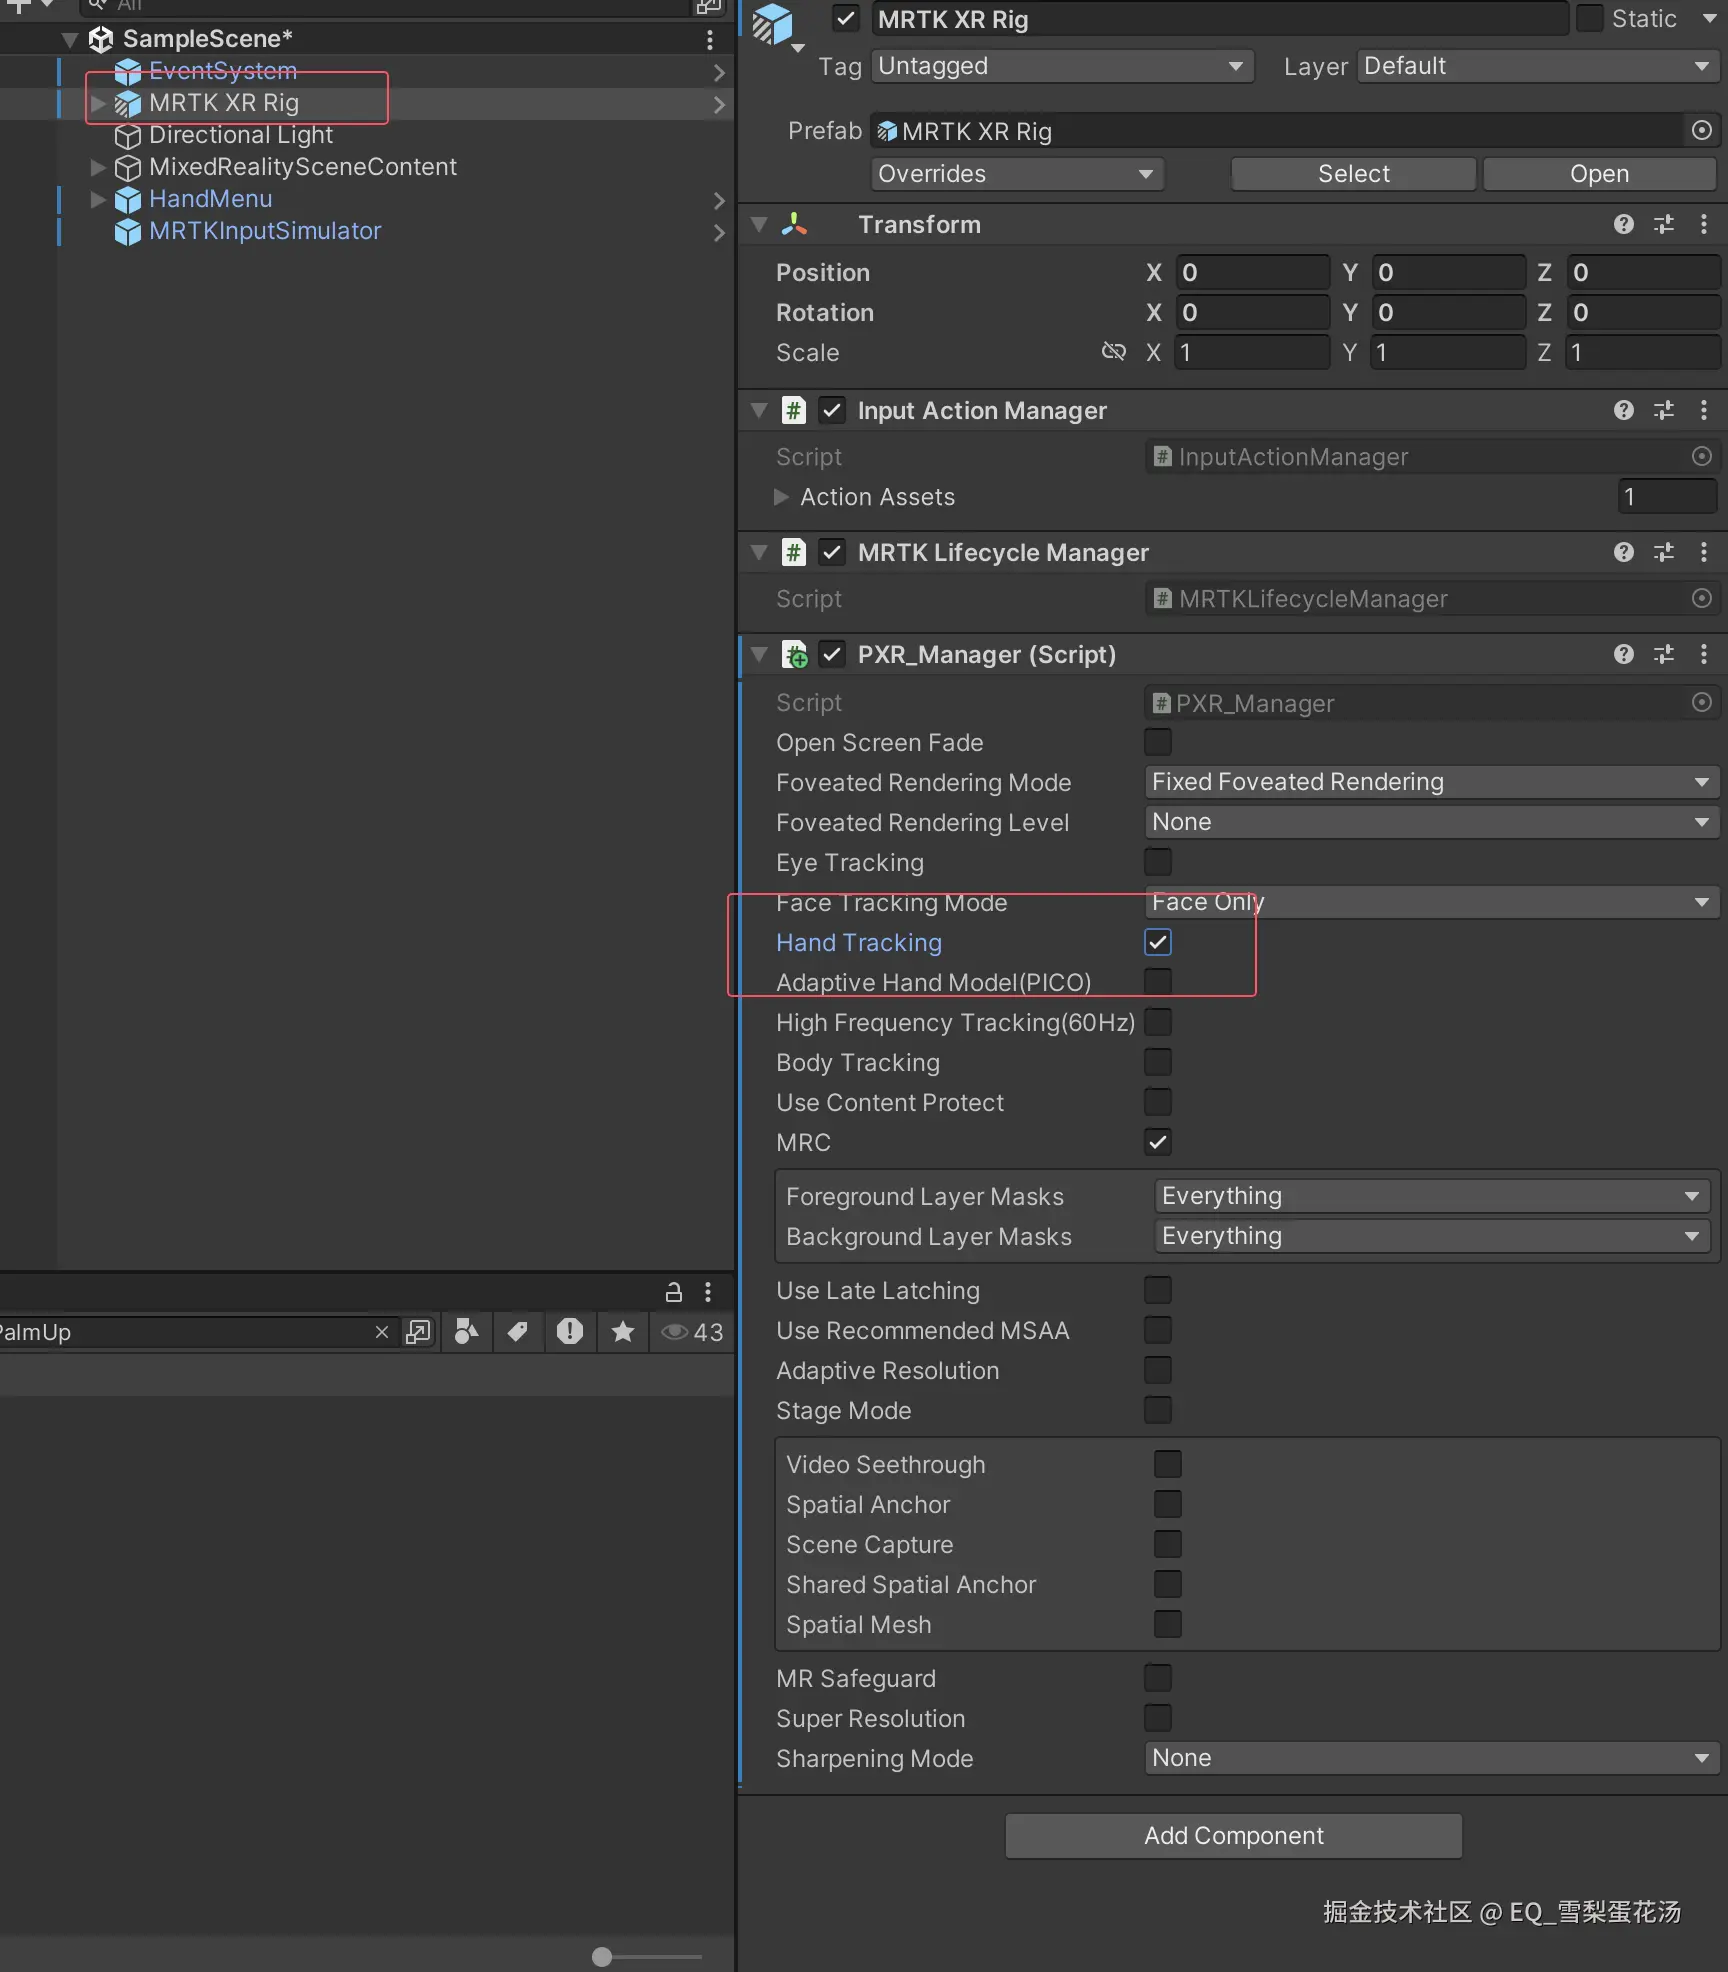Expand HandMenu in hierarchy

pyautogui.click(x=98, y=199)
